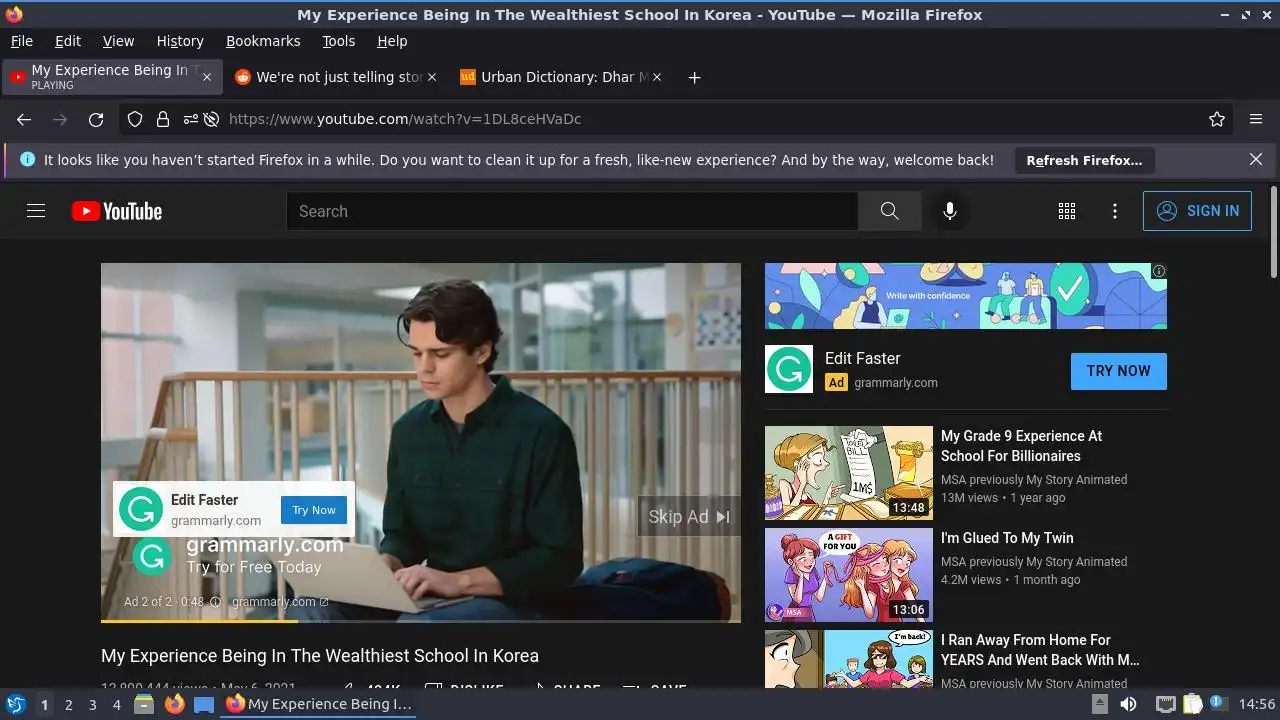The image size is (1280, 720).
Task: Close the YouTube playing tab
Action: click(207, 77)
